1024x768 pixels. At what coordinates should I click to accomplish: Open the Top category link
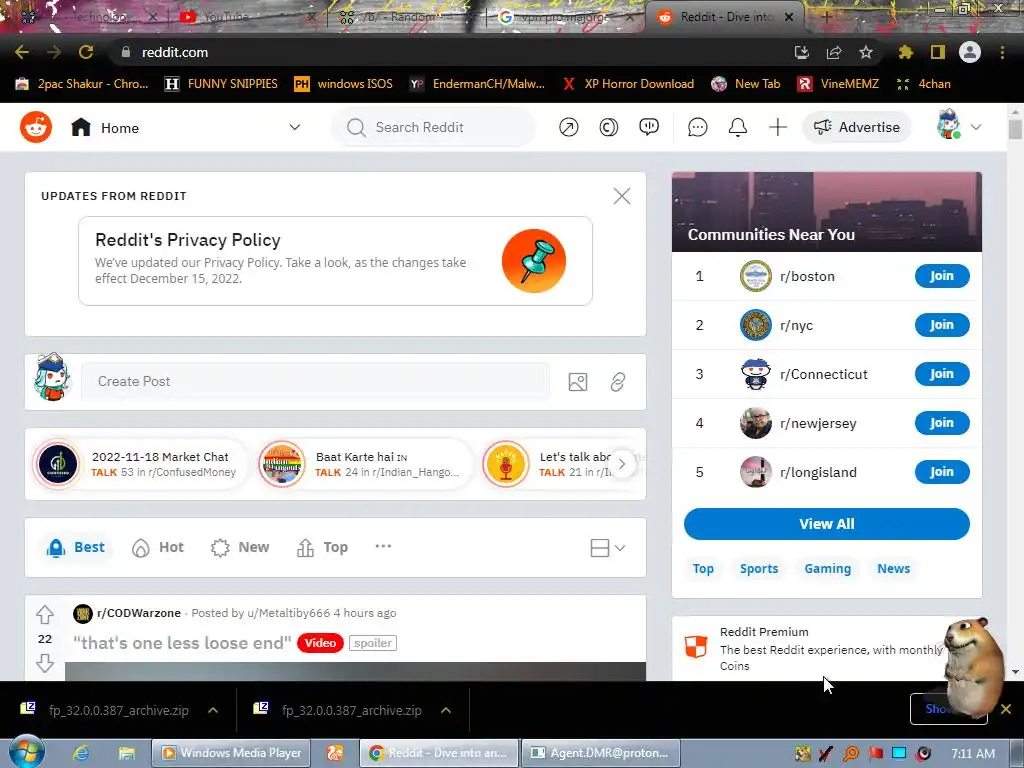[x=703, y=569]
